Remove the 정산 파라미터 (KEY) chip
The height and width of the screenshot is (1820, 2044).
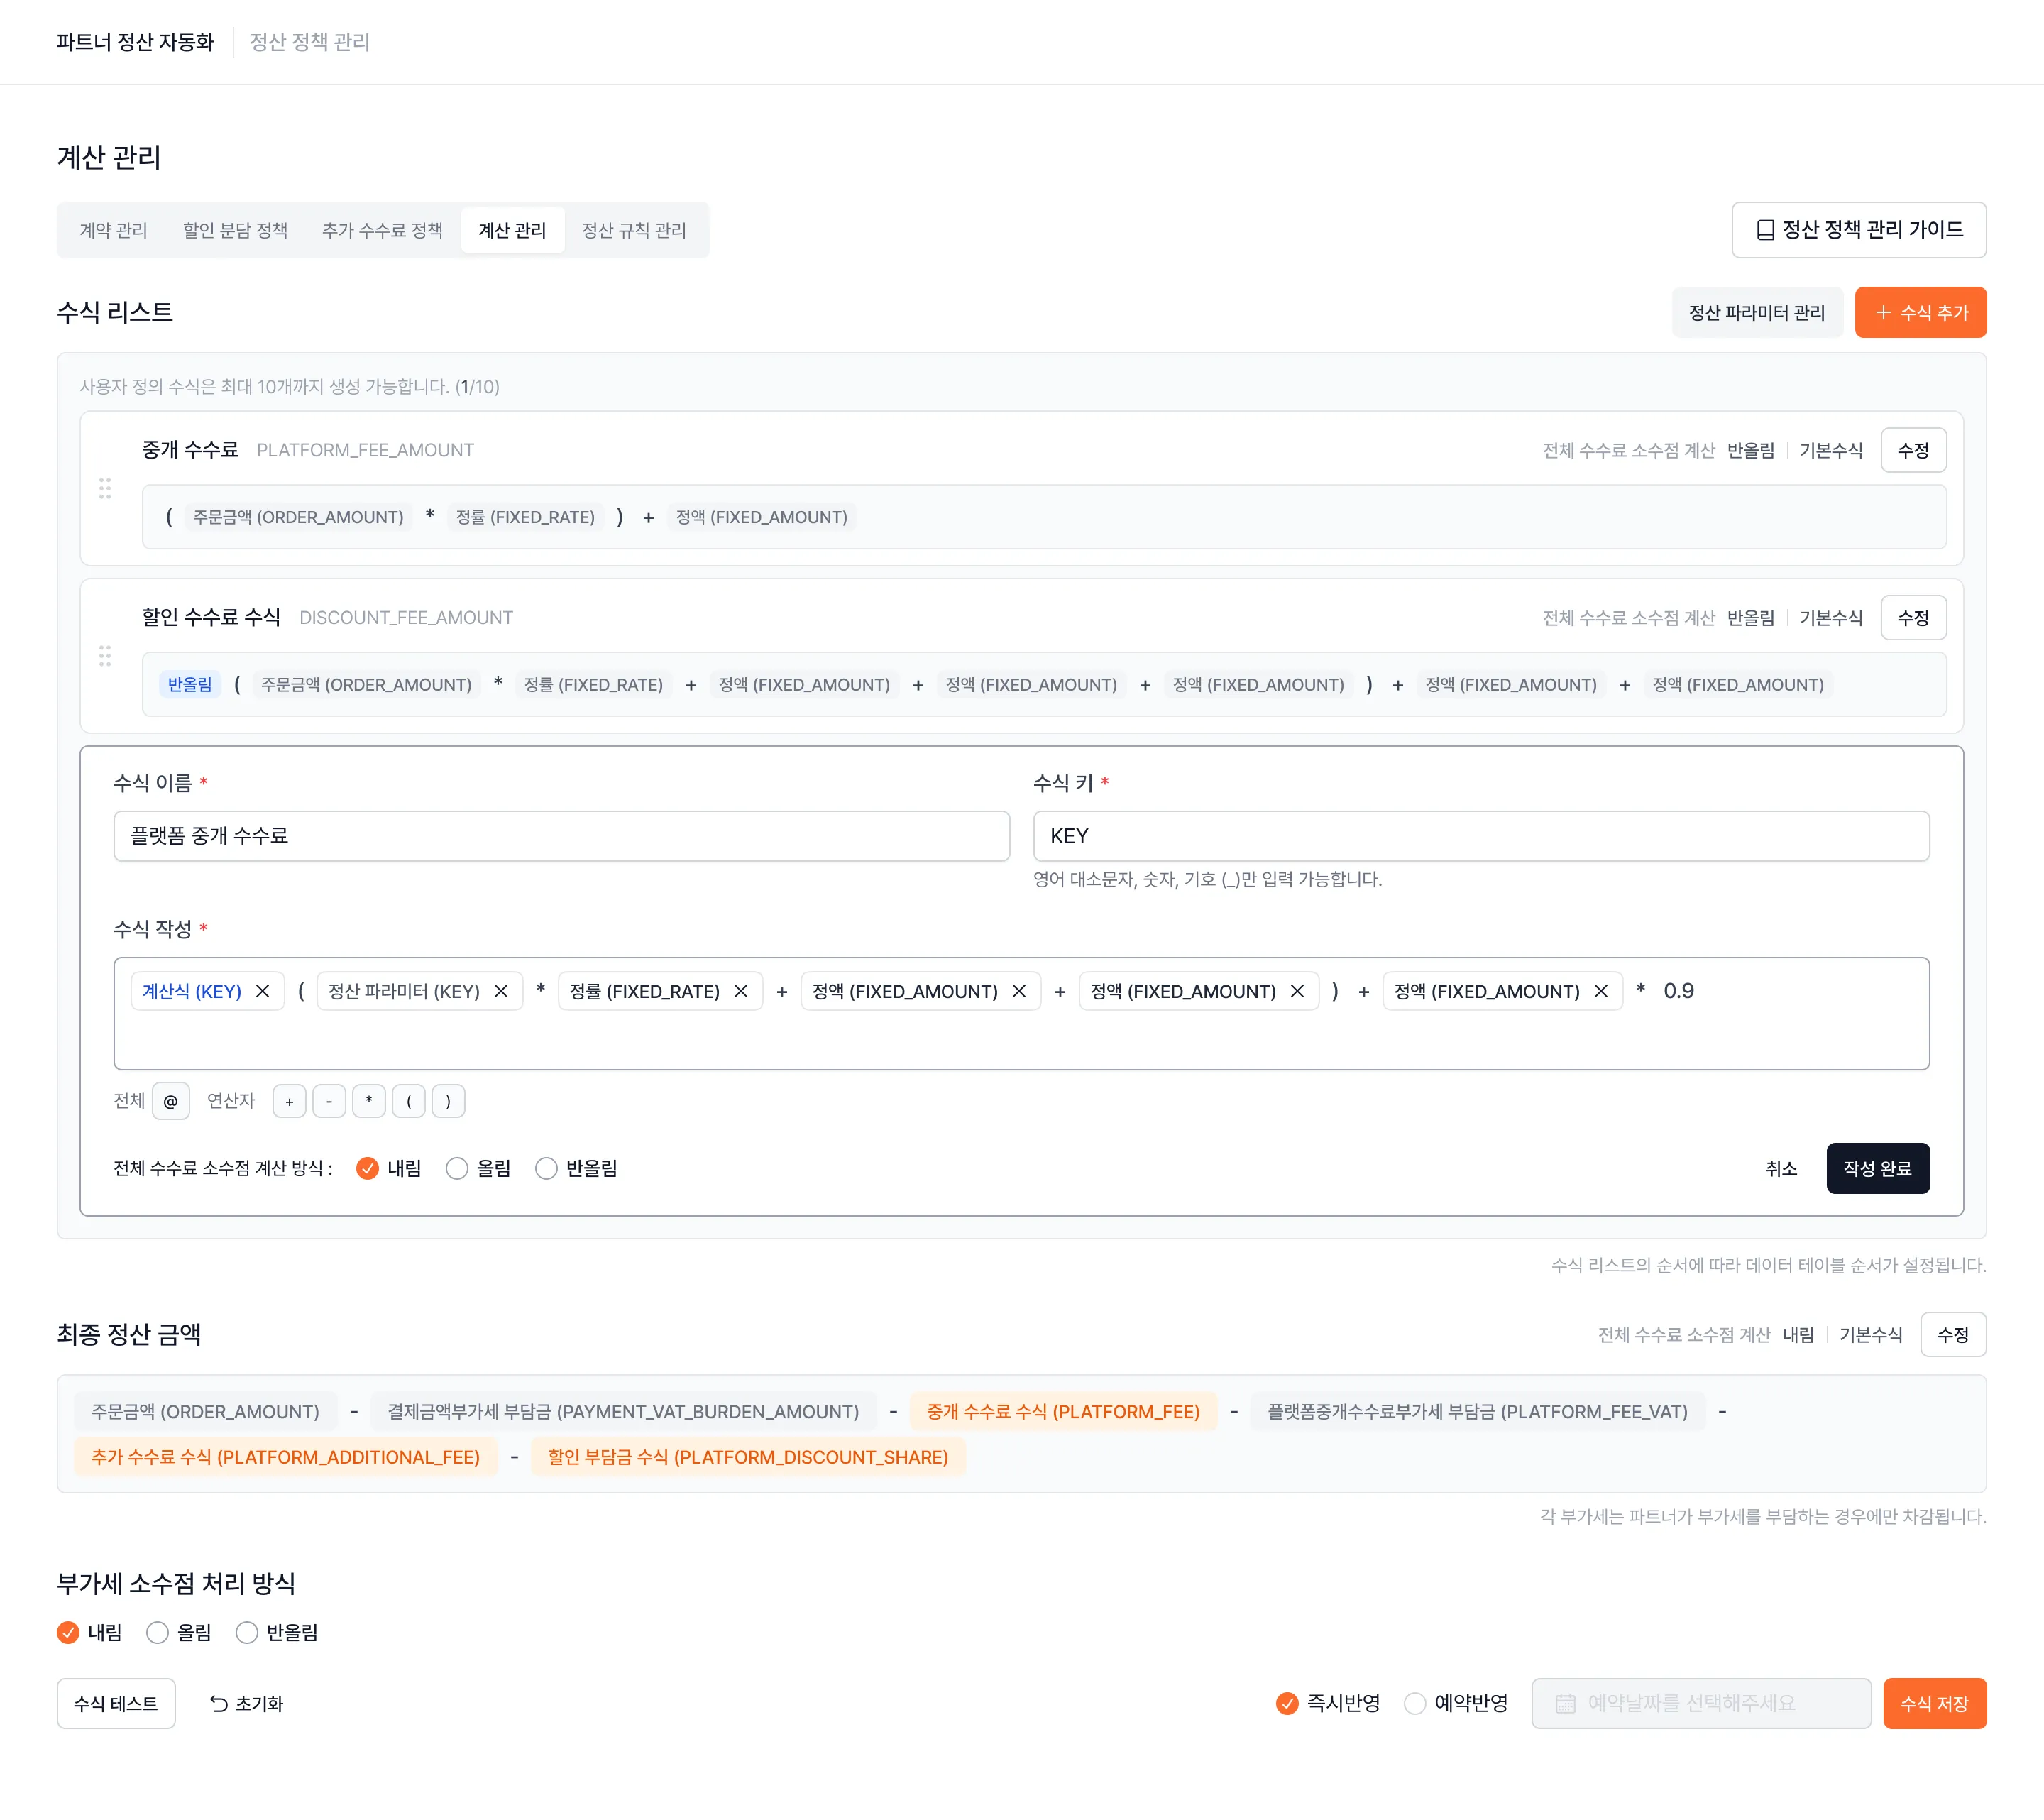coord(501,991)
